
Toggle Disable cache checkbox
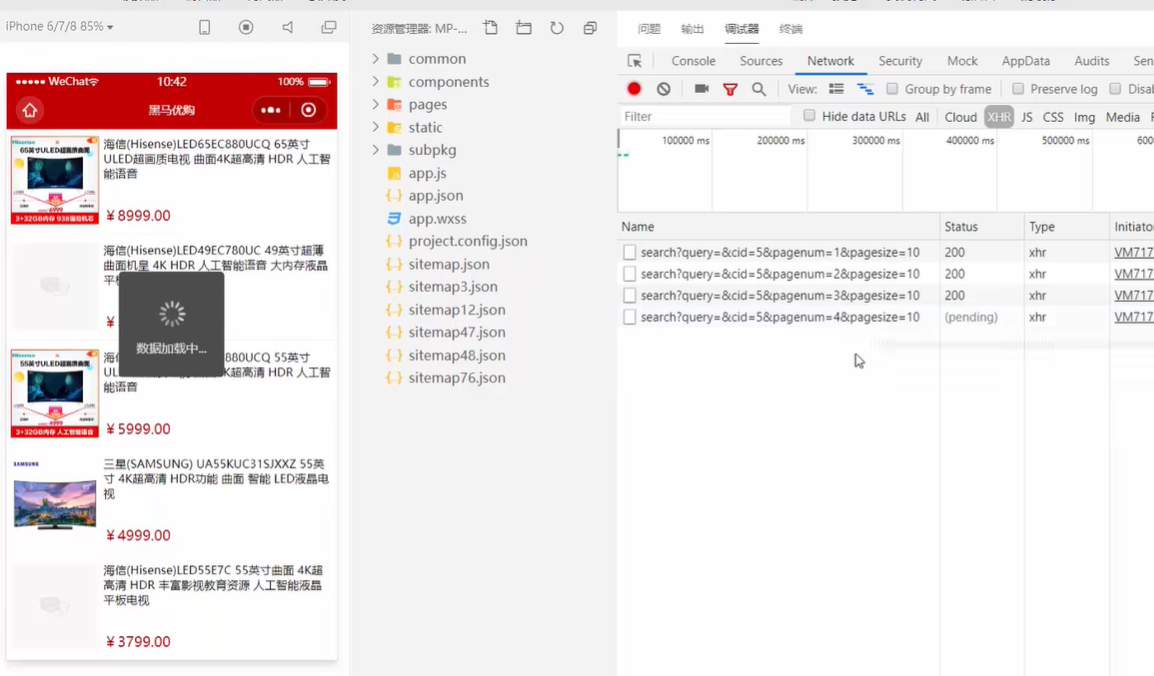pos(1115,89)
